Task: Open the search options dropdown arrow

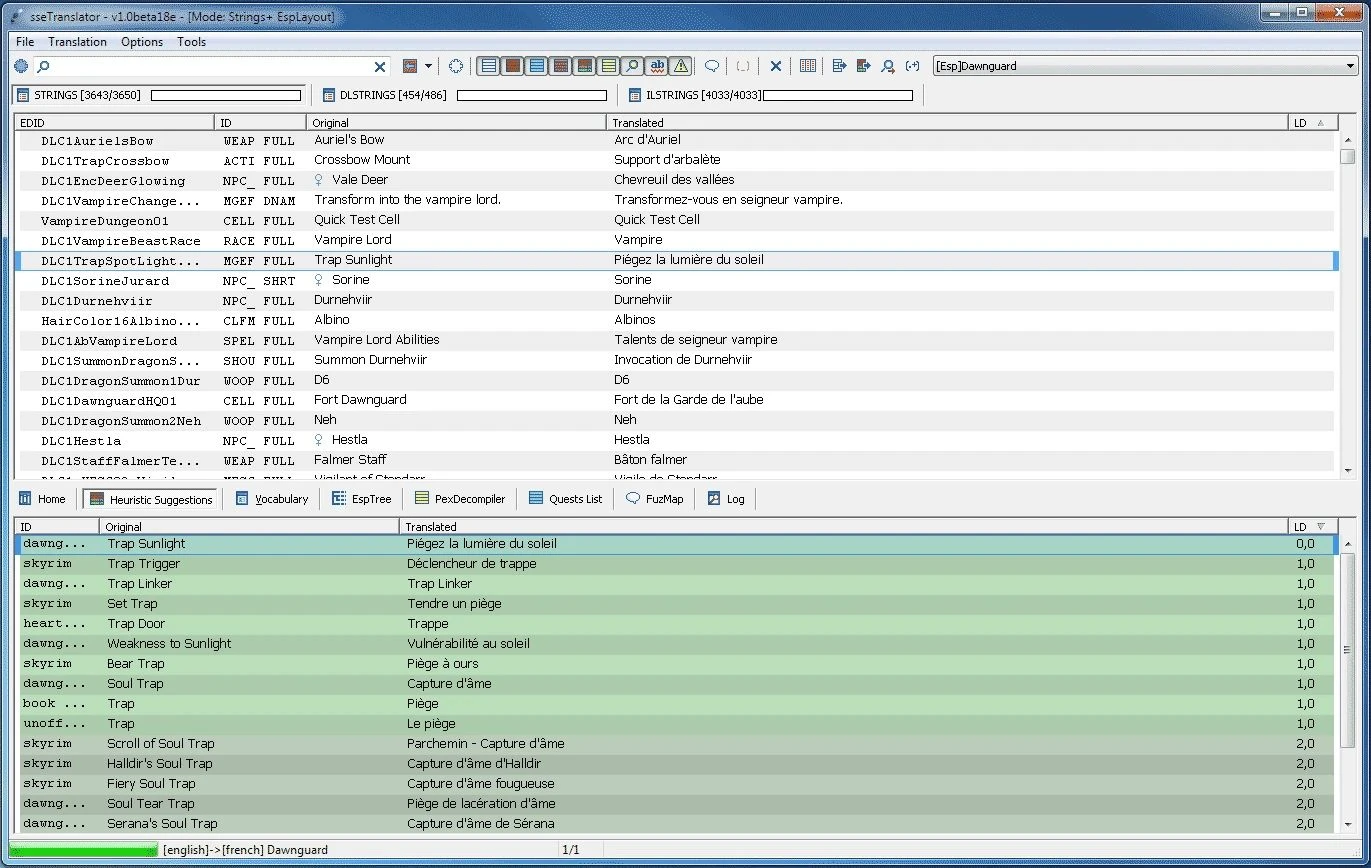Action: tap(429, 67)
